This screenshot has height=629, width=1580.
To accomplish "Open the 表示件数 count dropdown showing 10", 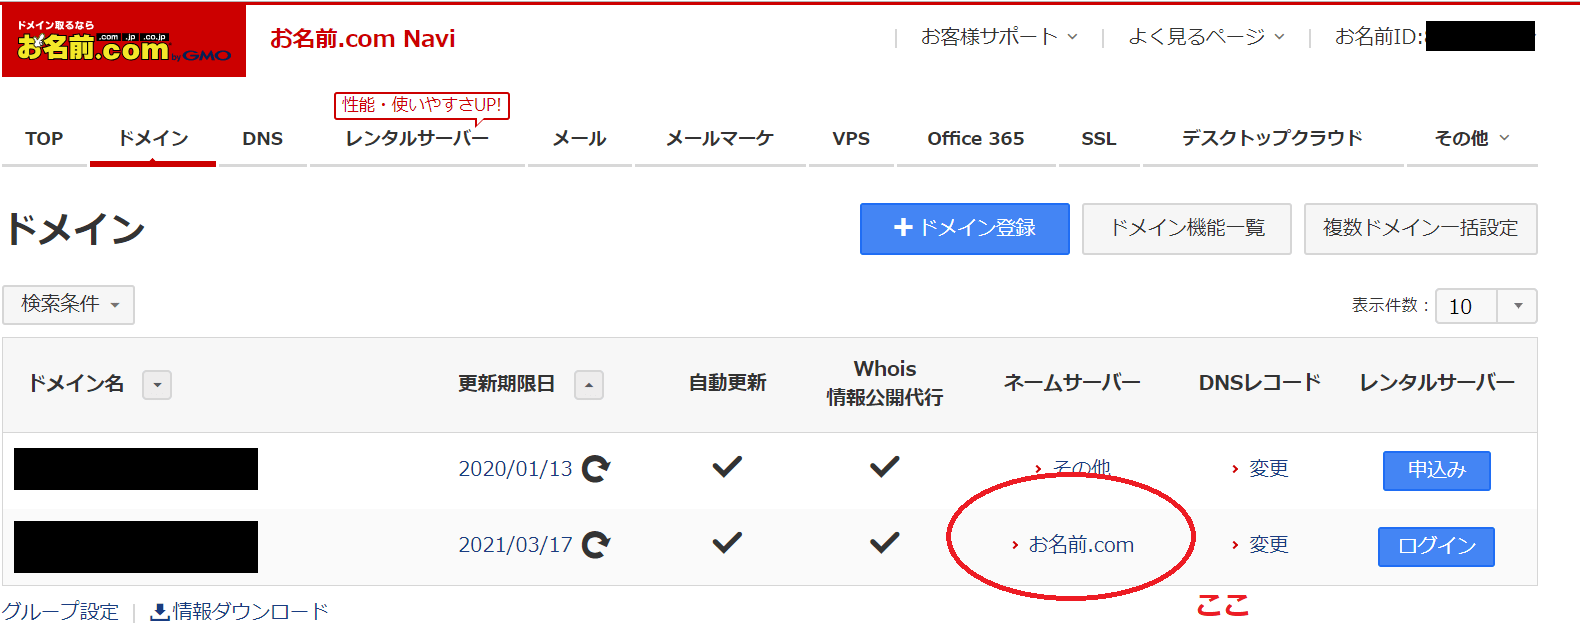I will tap(1486, 306).
